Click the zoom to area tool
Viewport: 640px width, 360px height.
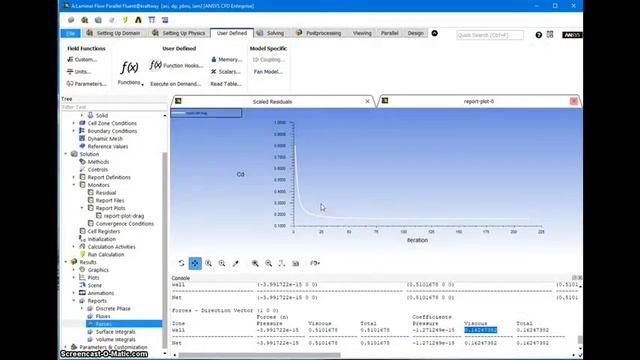click(222, 263)
